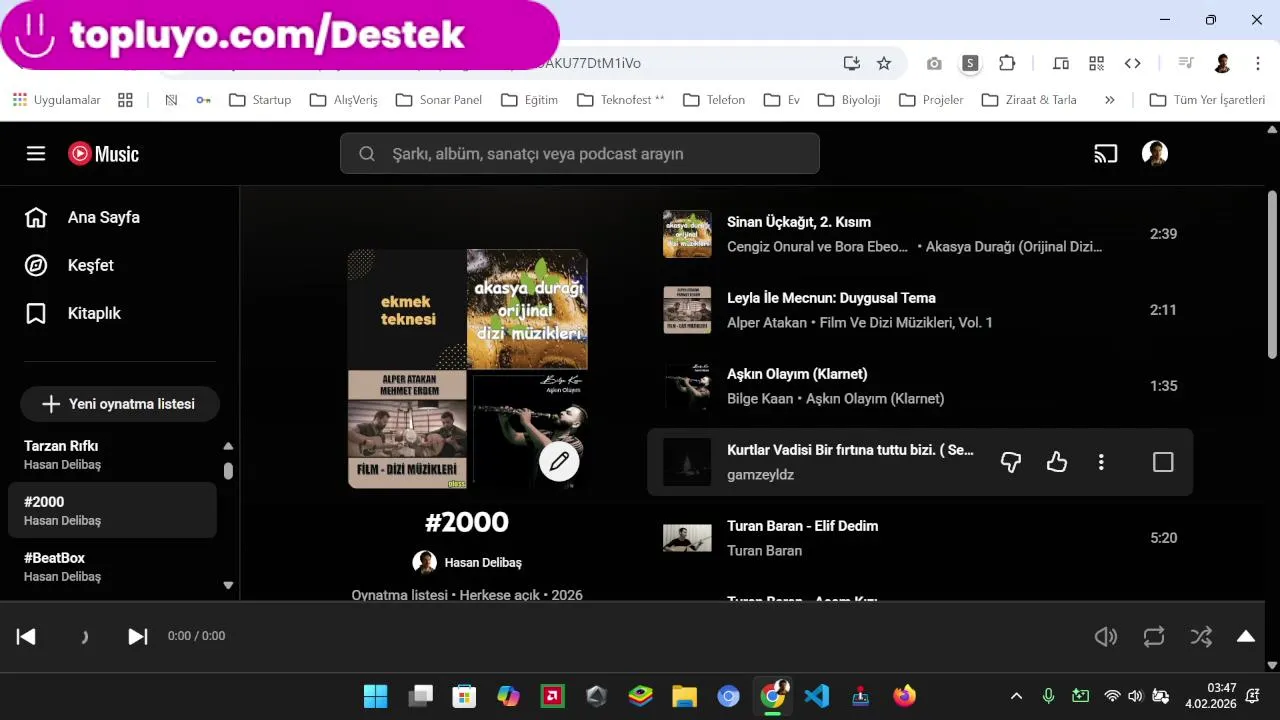Click the search magnifier icon

tap(367, 153)
